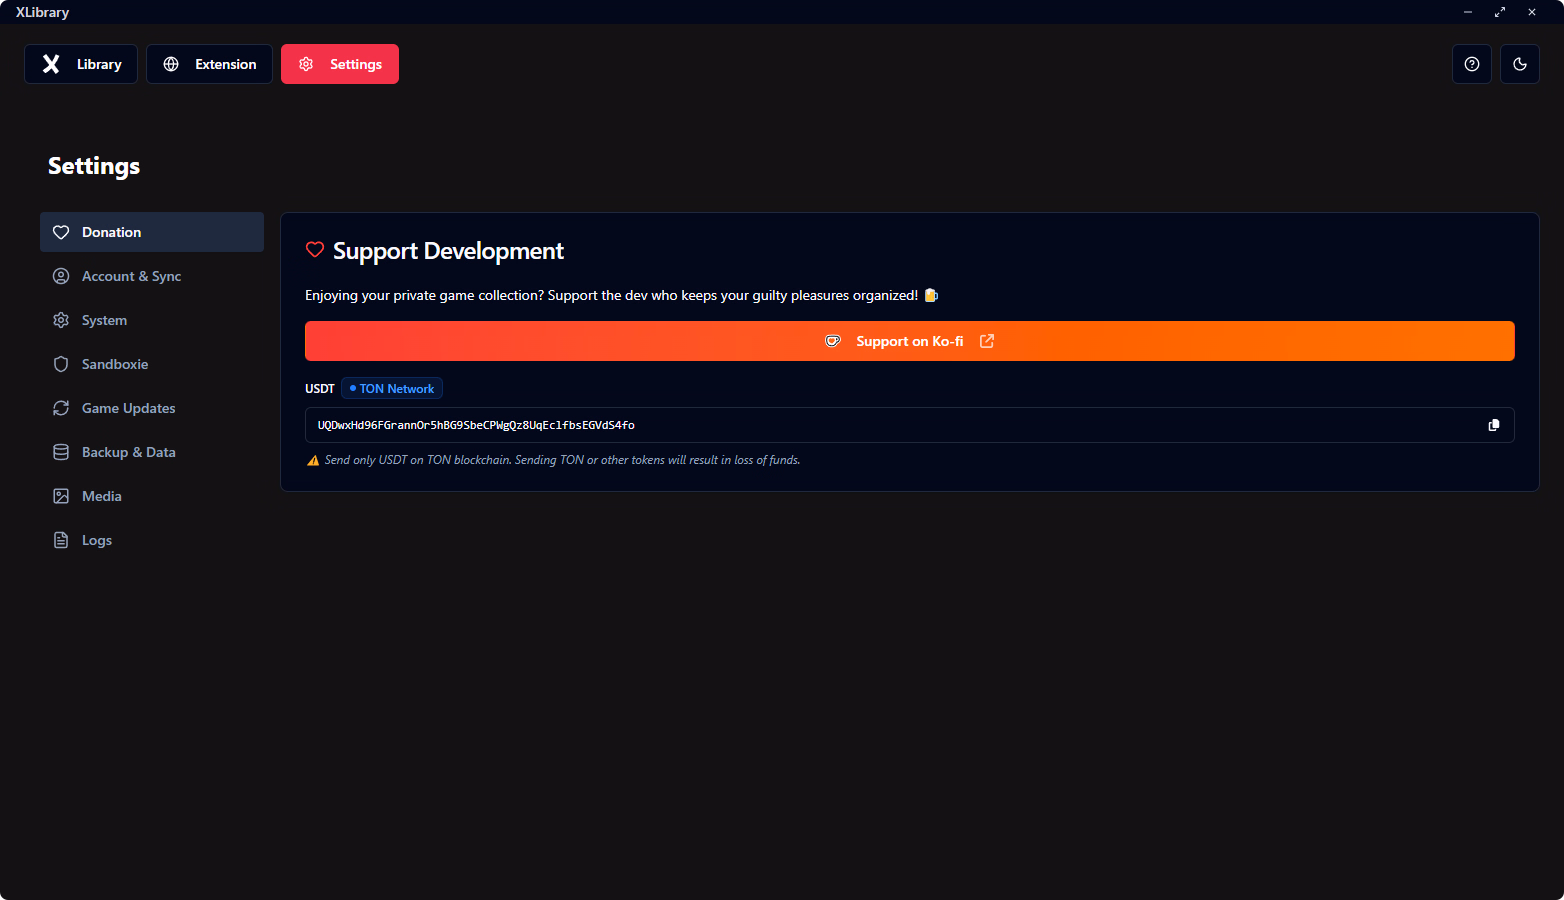The width and height of the screenshot is (1564, 900).
Task: Click the TON Network badge
Action: (392, 389)
